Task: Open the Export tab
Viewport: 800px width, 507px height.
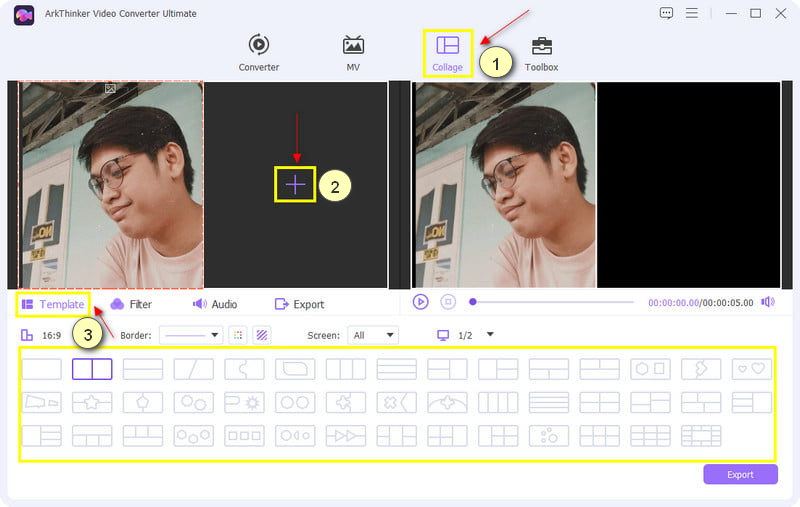Action: point(299,305)
